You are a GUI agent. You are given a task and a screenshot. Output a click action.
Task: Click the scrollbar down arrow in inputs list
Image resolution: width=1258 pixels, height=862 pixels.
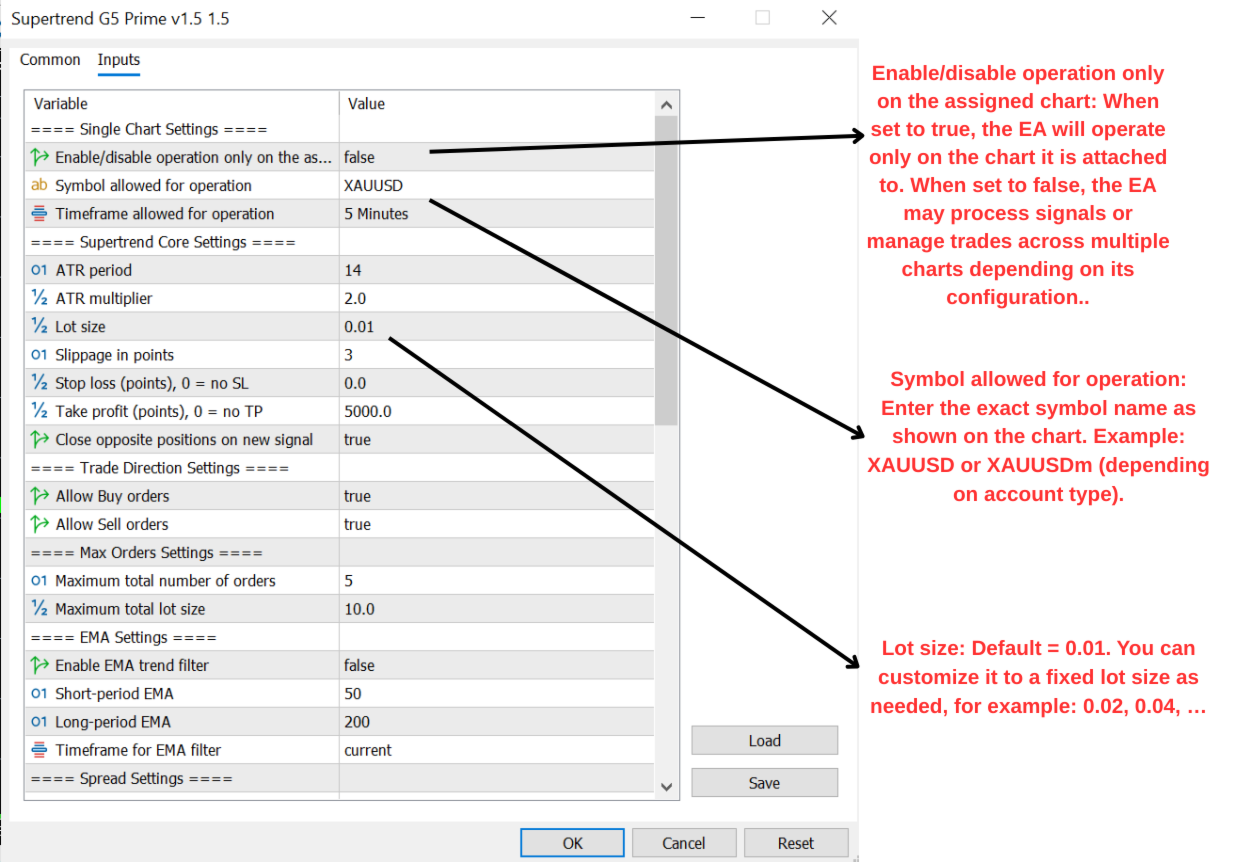[667, 787]
